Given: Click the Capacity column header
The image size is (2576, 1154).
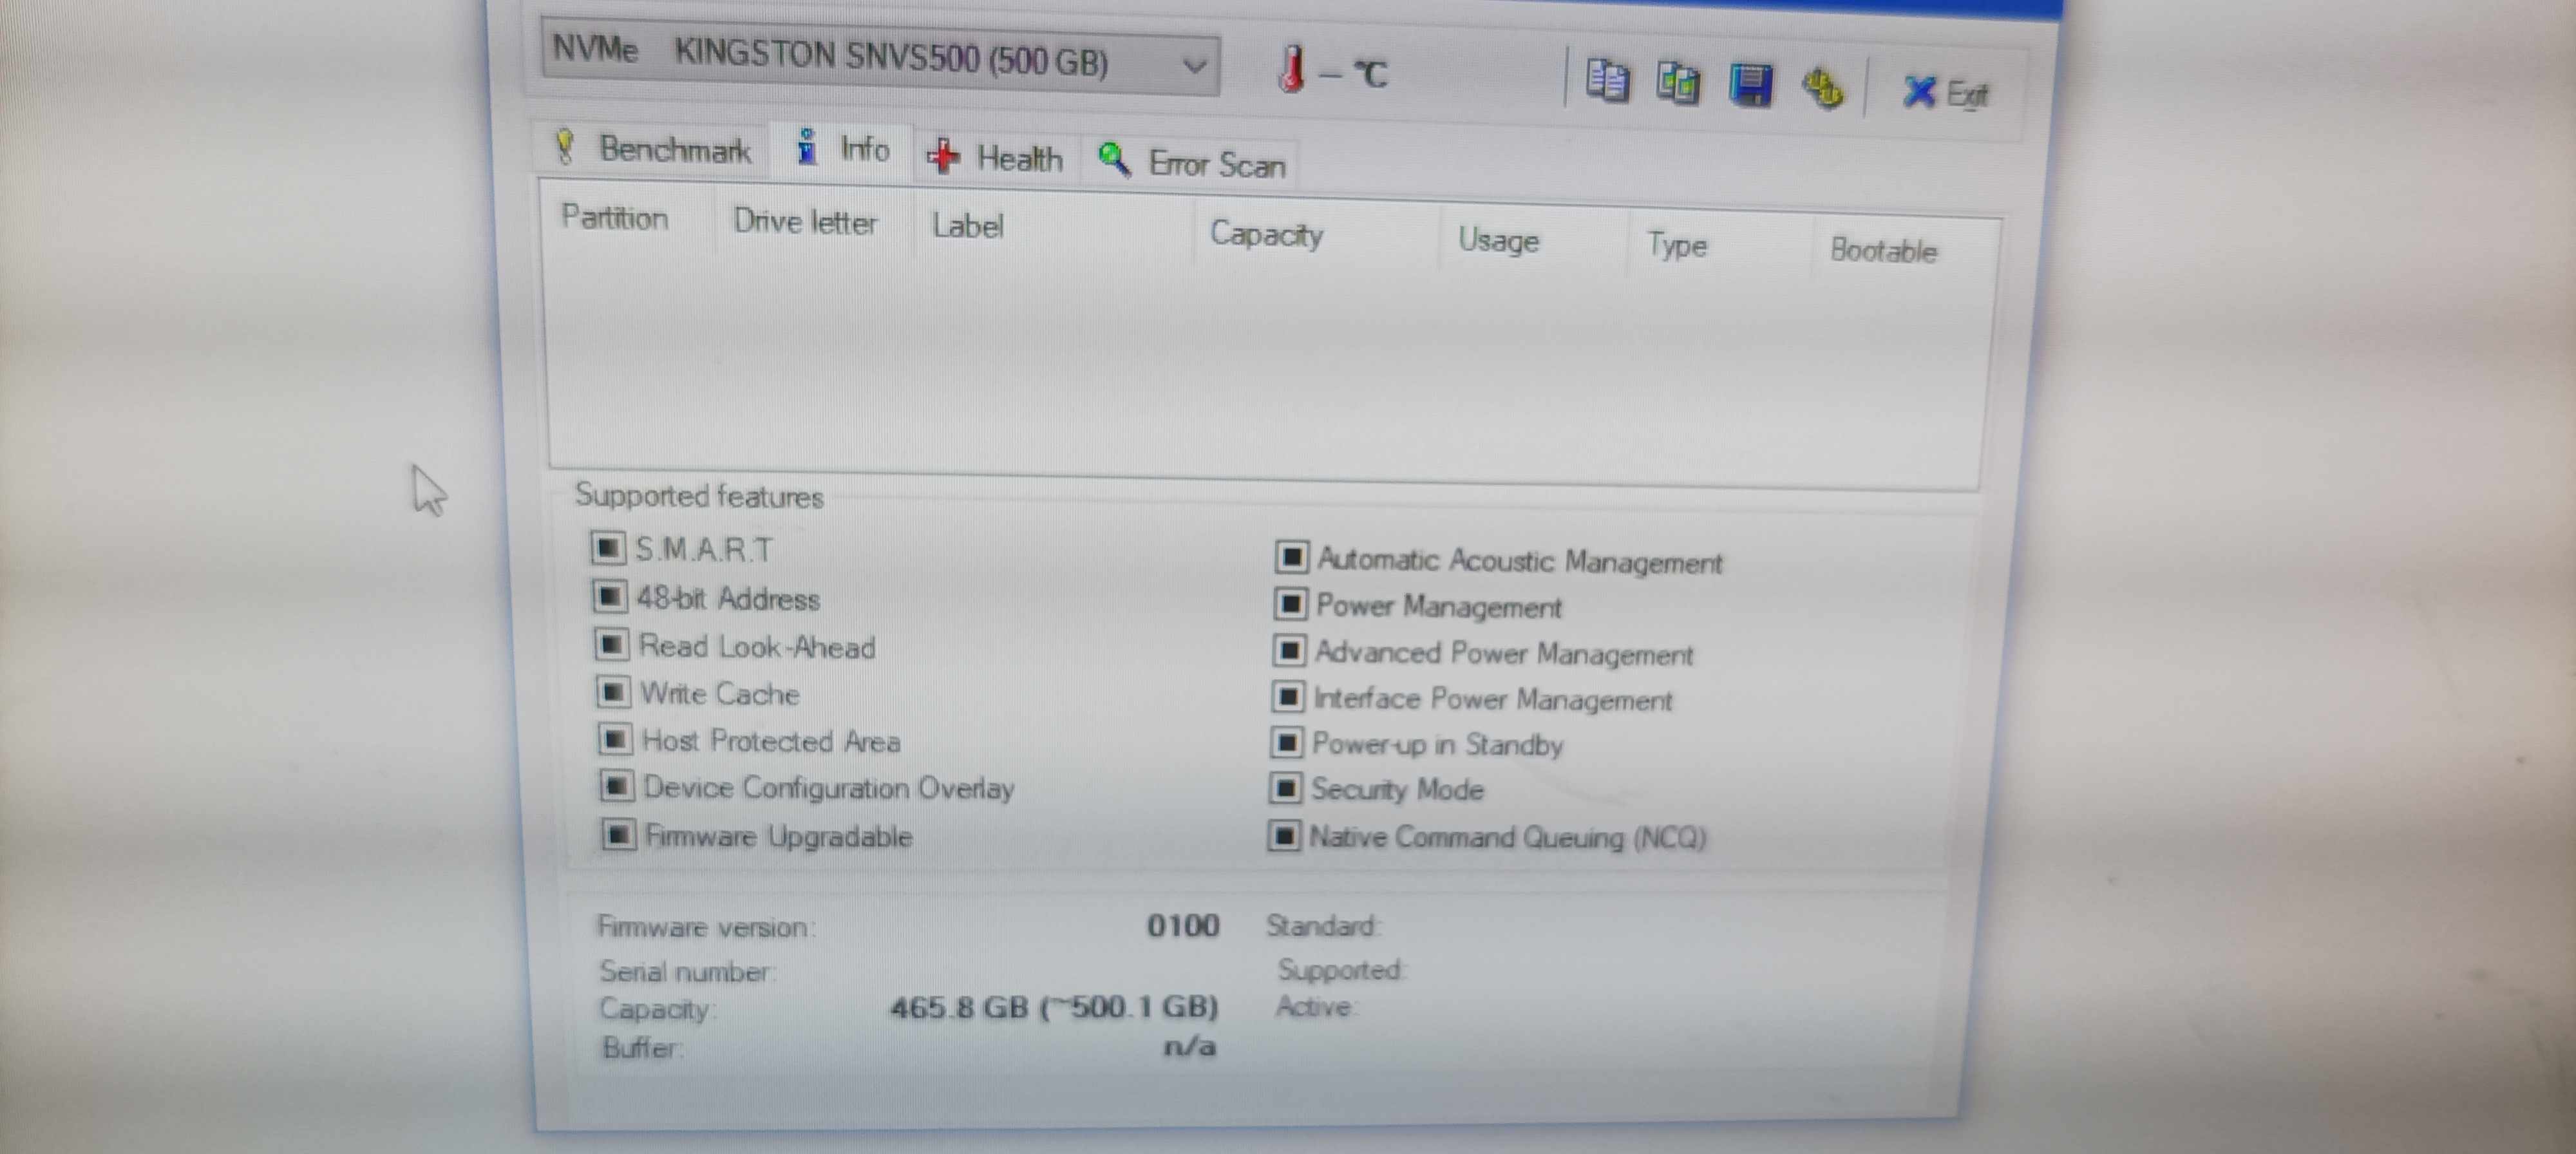Looking at the screenshot, I should 1266,234.
